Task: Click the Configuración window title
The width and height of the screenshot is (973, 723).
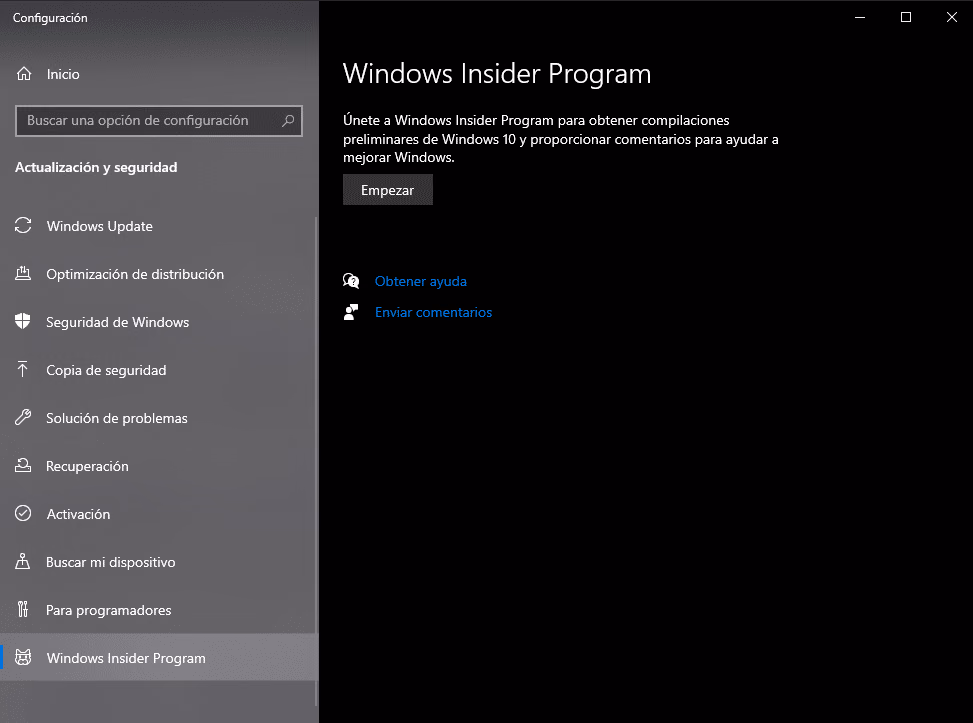Action: (x=50, y=18)
